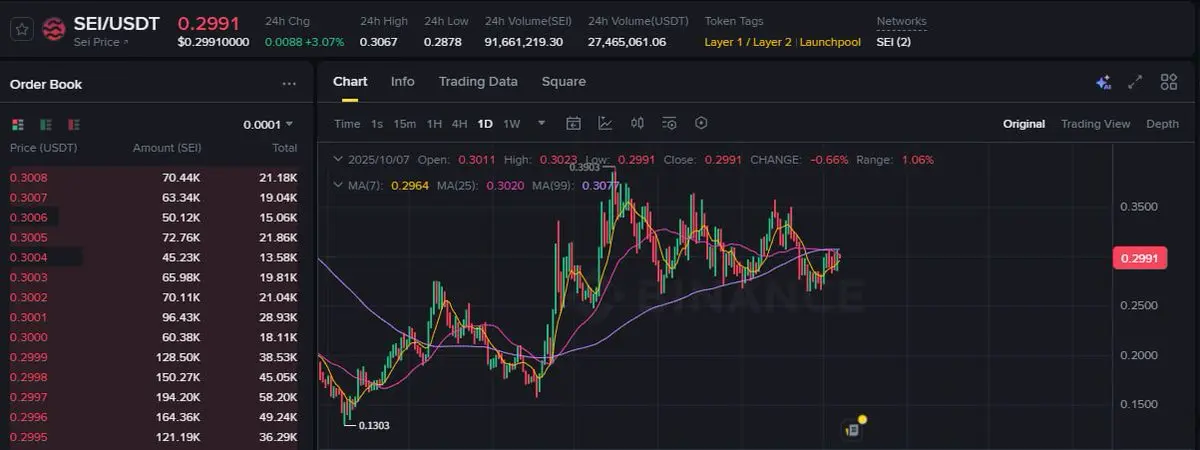Open the chart calendar date picker icon
Image resolution: width=1200 pixels, height=450 pixels.
[573, 124]
